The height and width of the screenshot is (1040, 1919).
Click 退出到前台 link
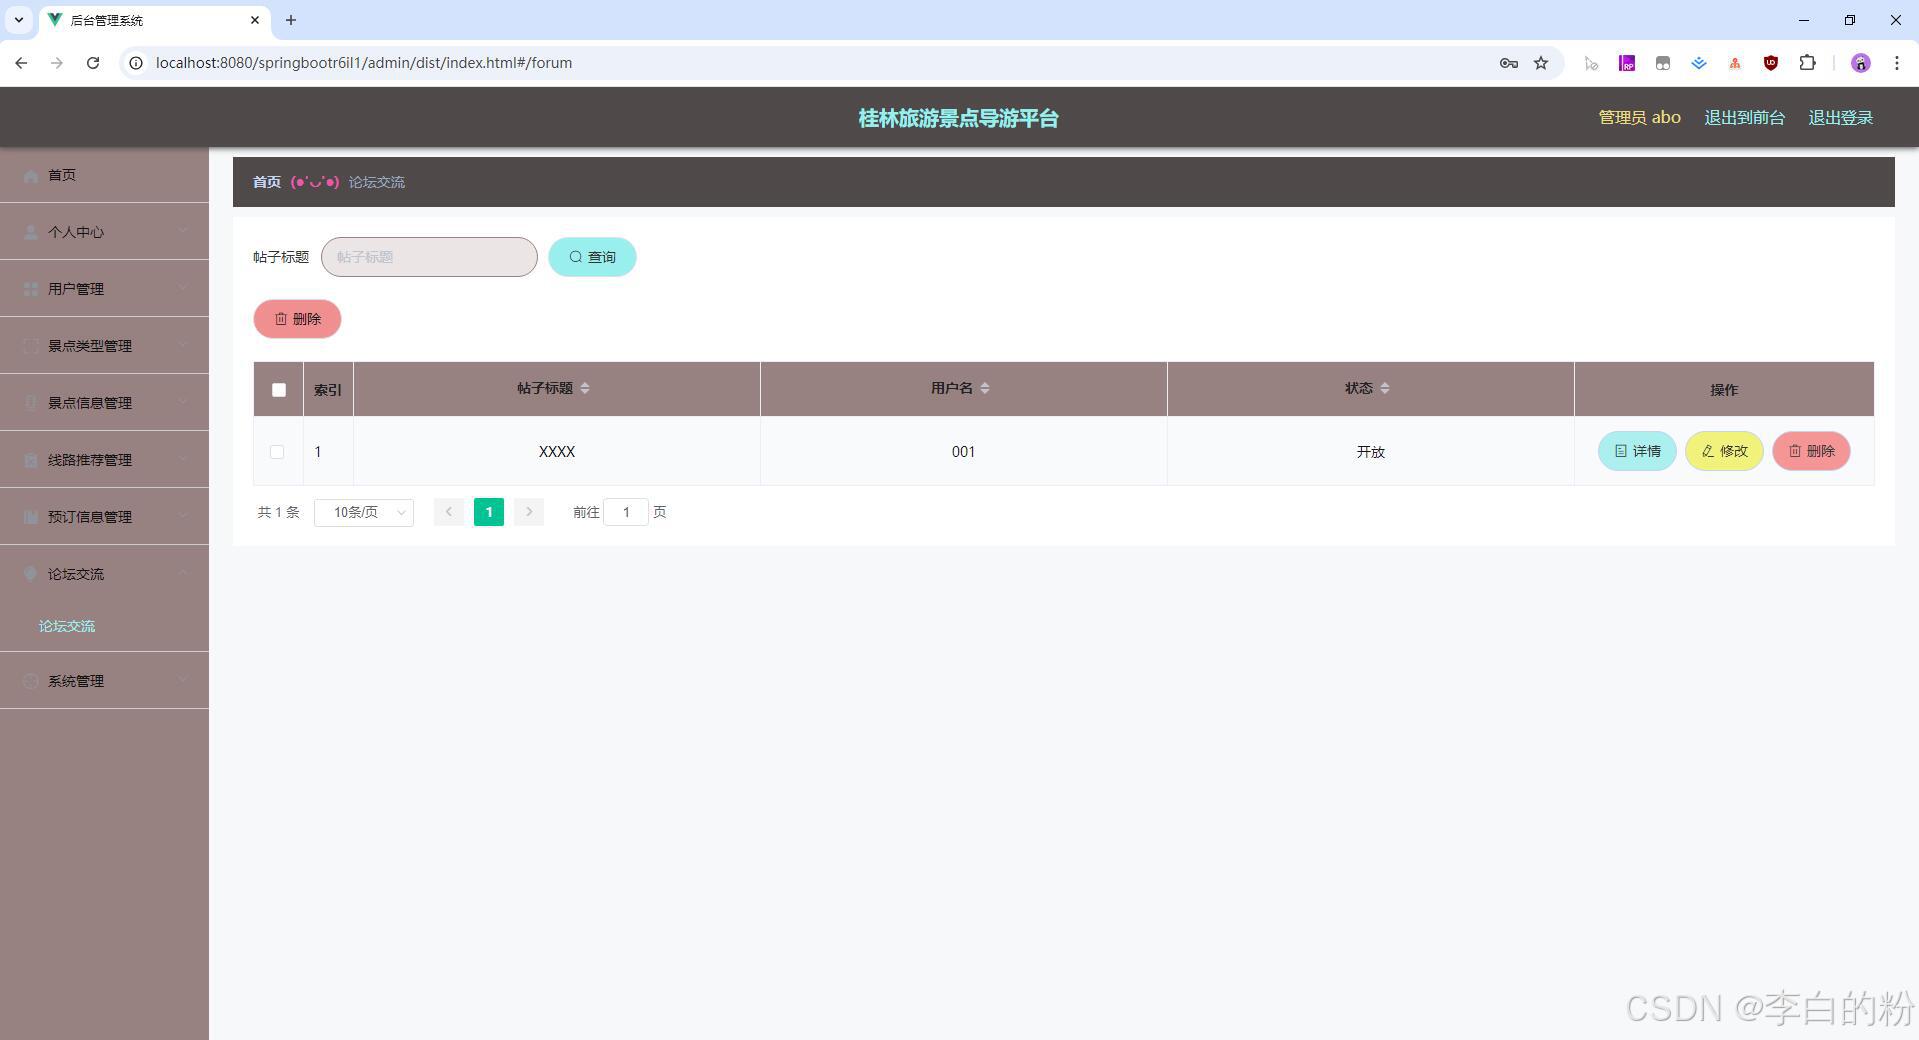point(1744,117)
